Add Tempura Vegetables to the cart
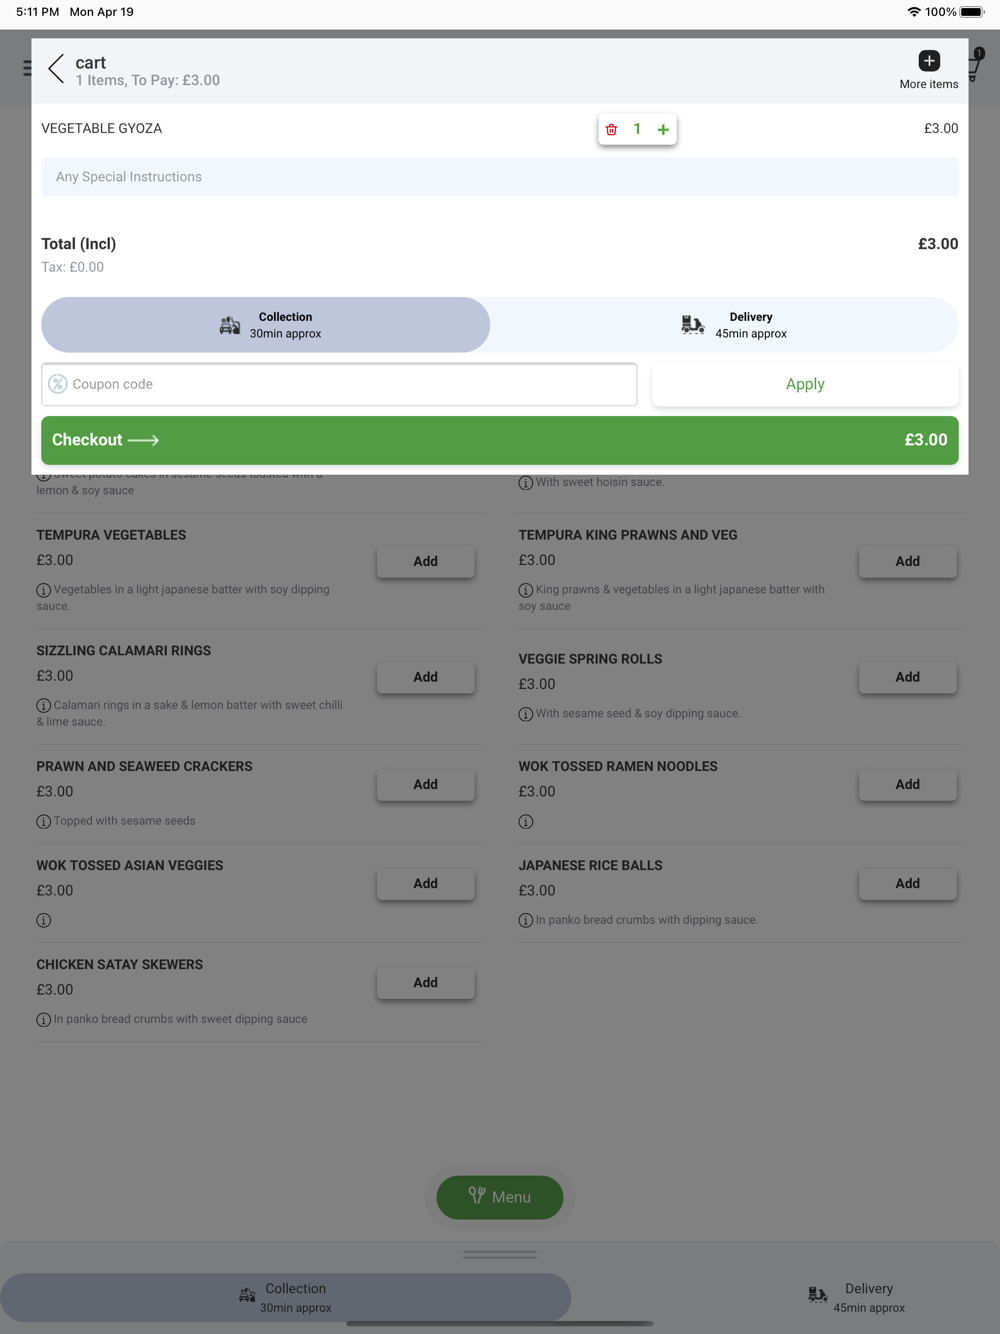 [426, 561]
